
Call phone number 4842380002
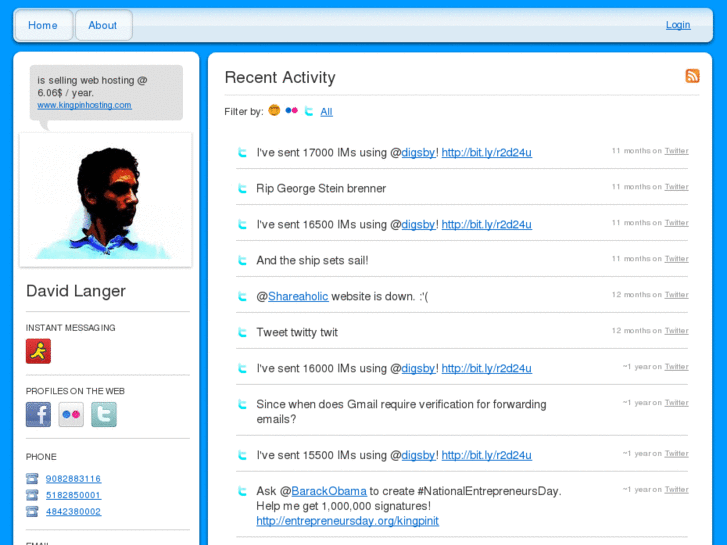(73, 512)
